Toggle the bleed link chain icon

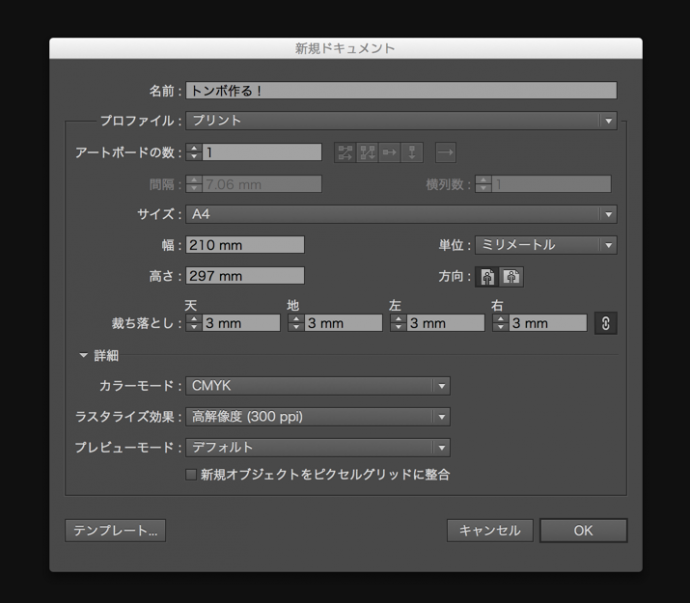606,324
